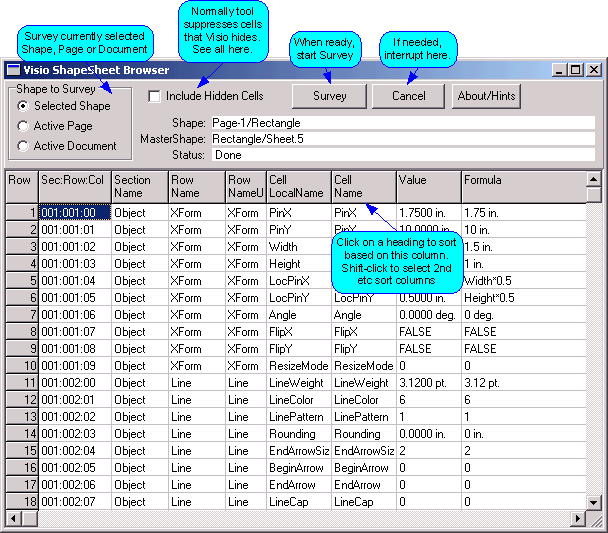The width and height of the screenshot is (608, 533).
Task: Sort by the Cell LocalName column header
Action: tap(299, 186)
